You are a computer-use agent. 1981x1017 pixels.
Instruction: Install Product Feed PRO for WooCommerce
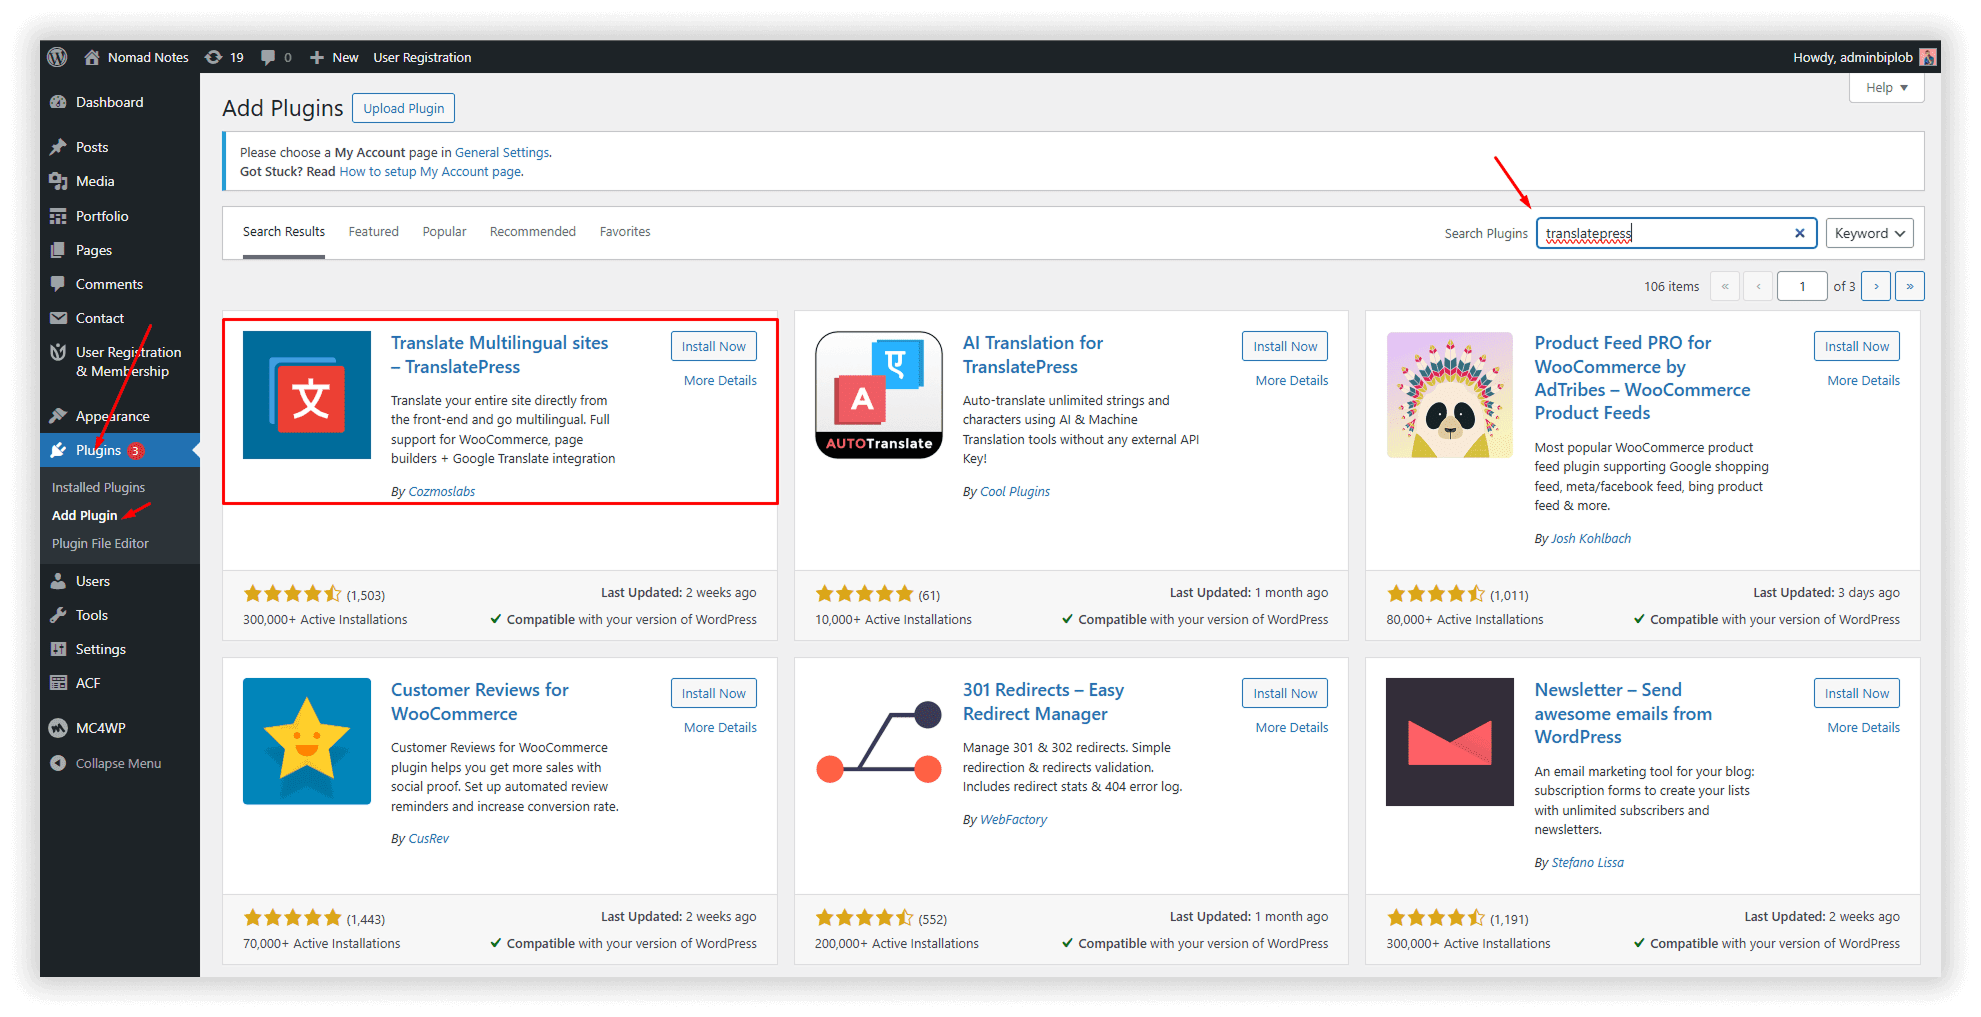[x=1857, y=346]
